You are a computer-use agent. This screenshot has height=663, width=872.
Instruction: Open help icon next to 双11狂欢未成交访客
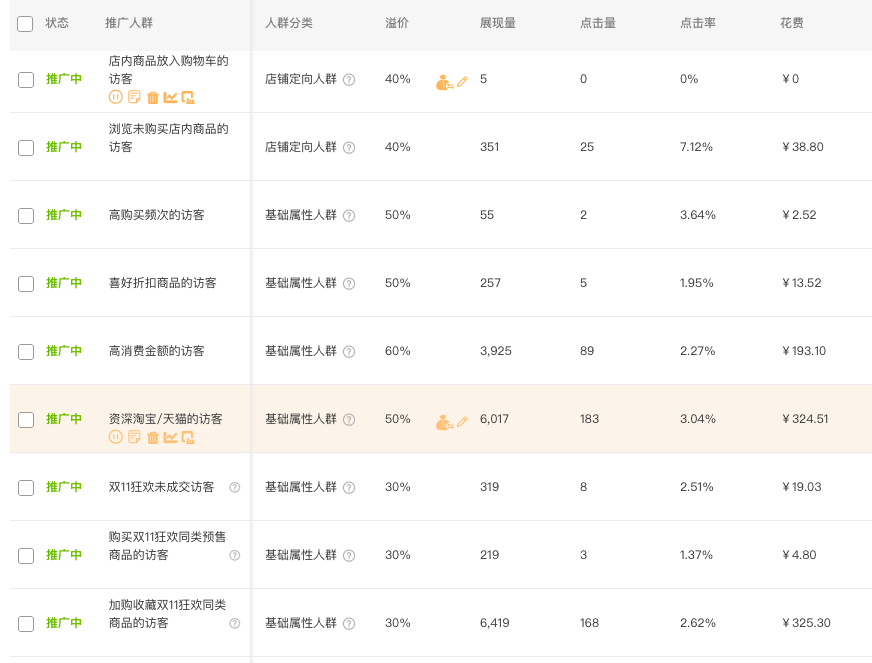(x=236, y=487)
